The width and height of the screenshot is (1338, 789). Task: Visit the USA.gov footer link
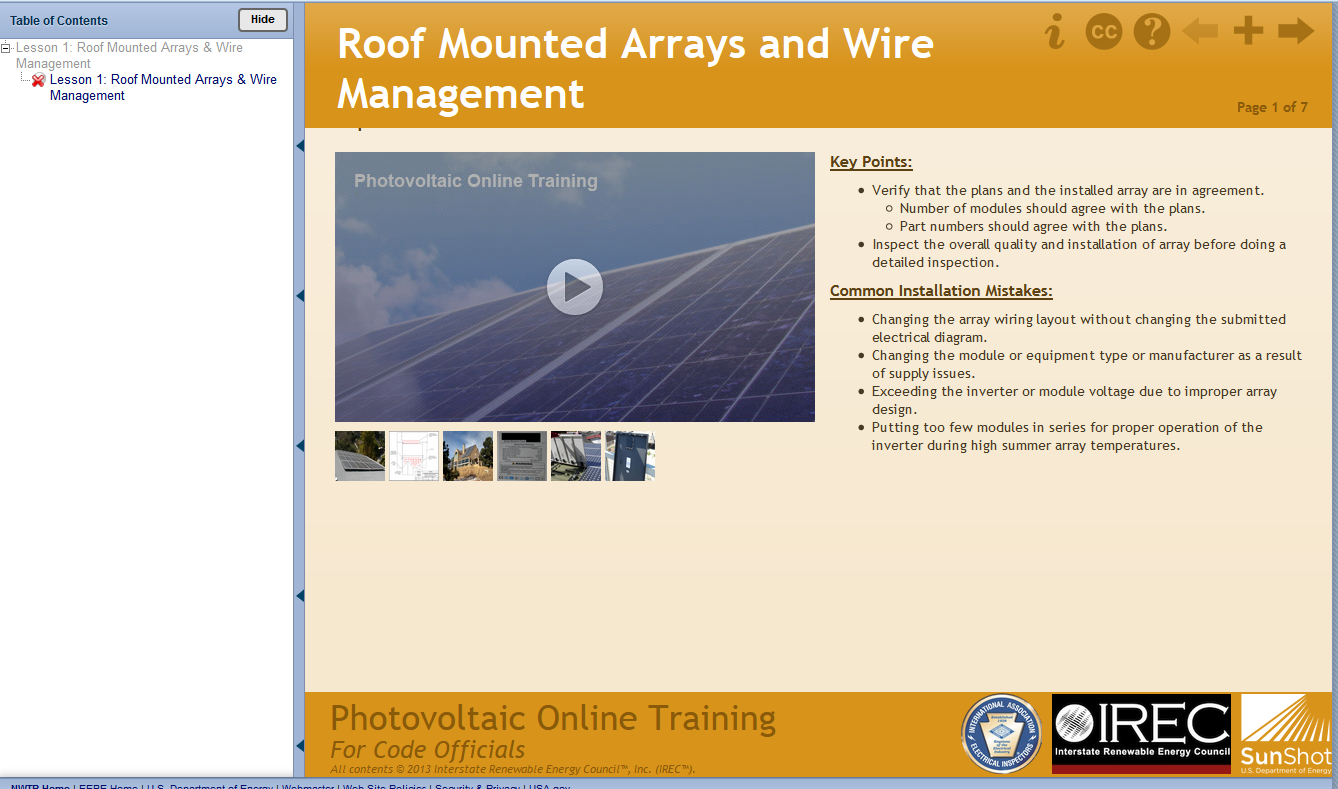point(545,786)
